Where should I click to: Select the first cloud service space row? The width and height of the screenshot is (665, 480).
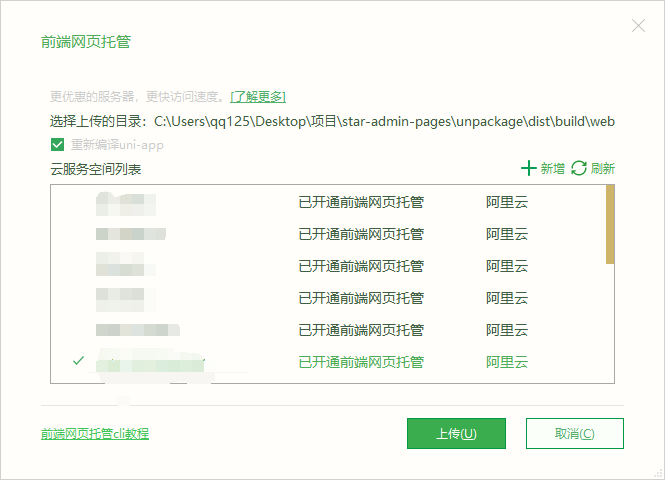click(330, 203)
